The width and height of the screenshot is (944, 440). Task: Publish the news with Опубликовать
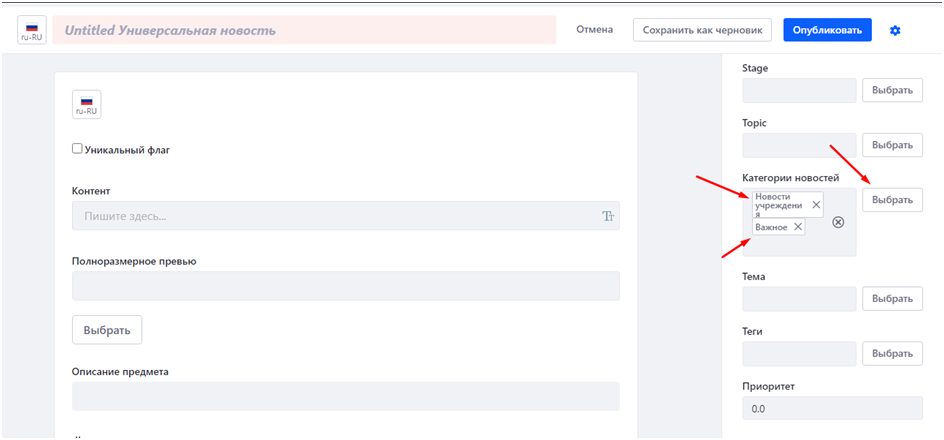click(x=826, y=30)
